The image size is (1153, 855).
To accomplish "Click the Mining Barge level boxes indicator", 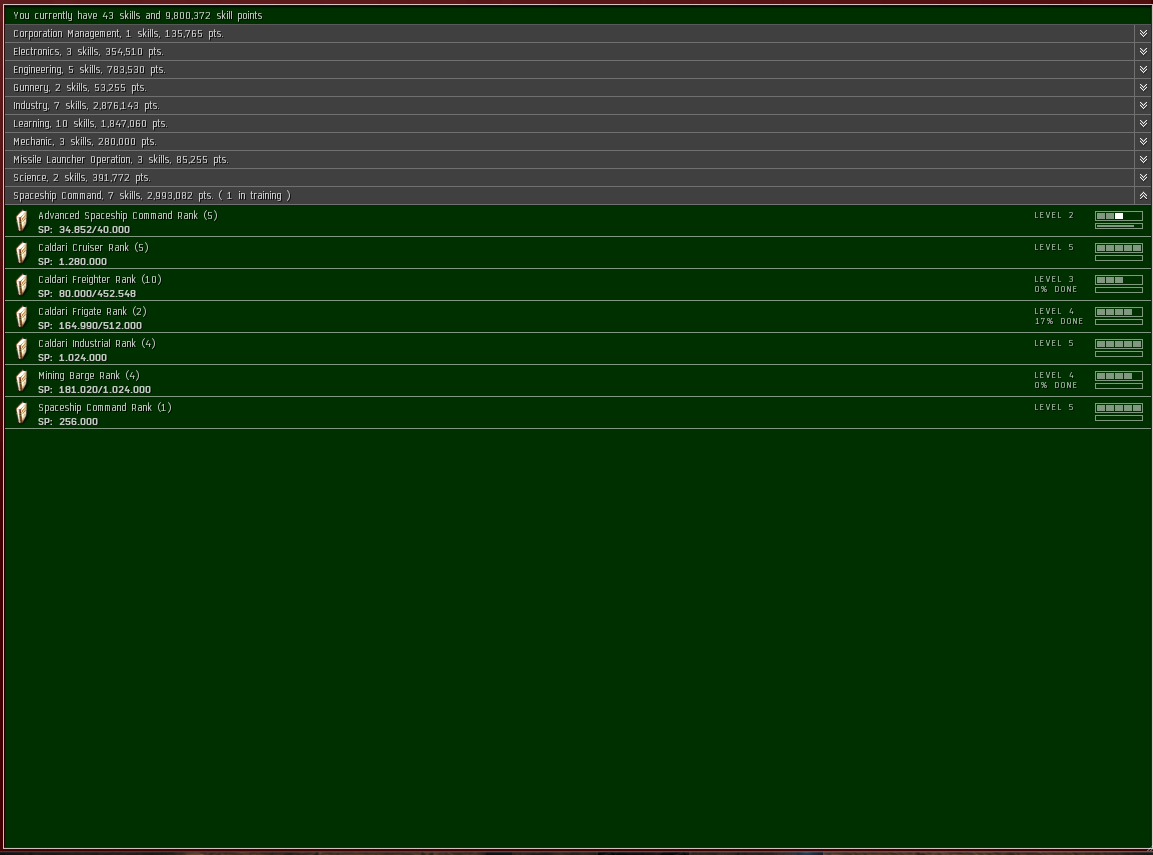I will pyautogui.click(x=1118, y=376).
